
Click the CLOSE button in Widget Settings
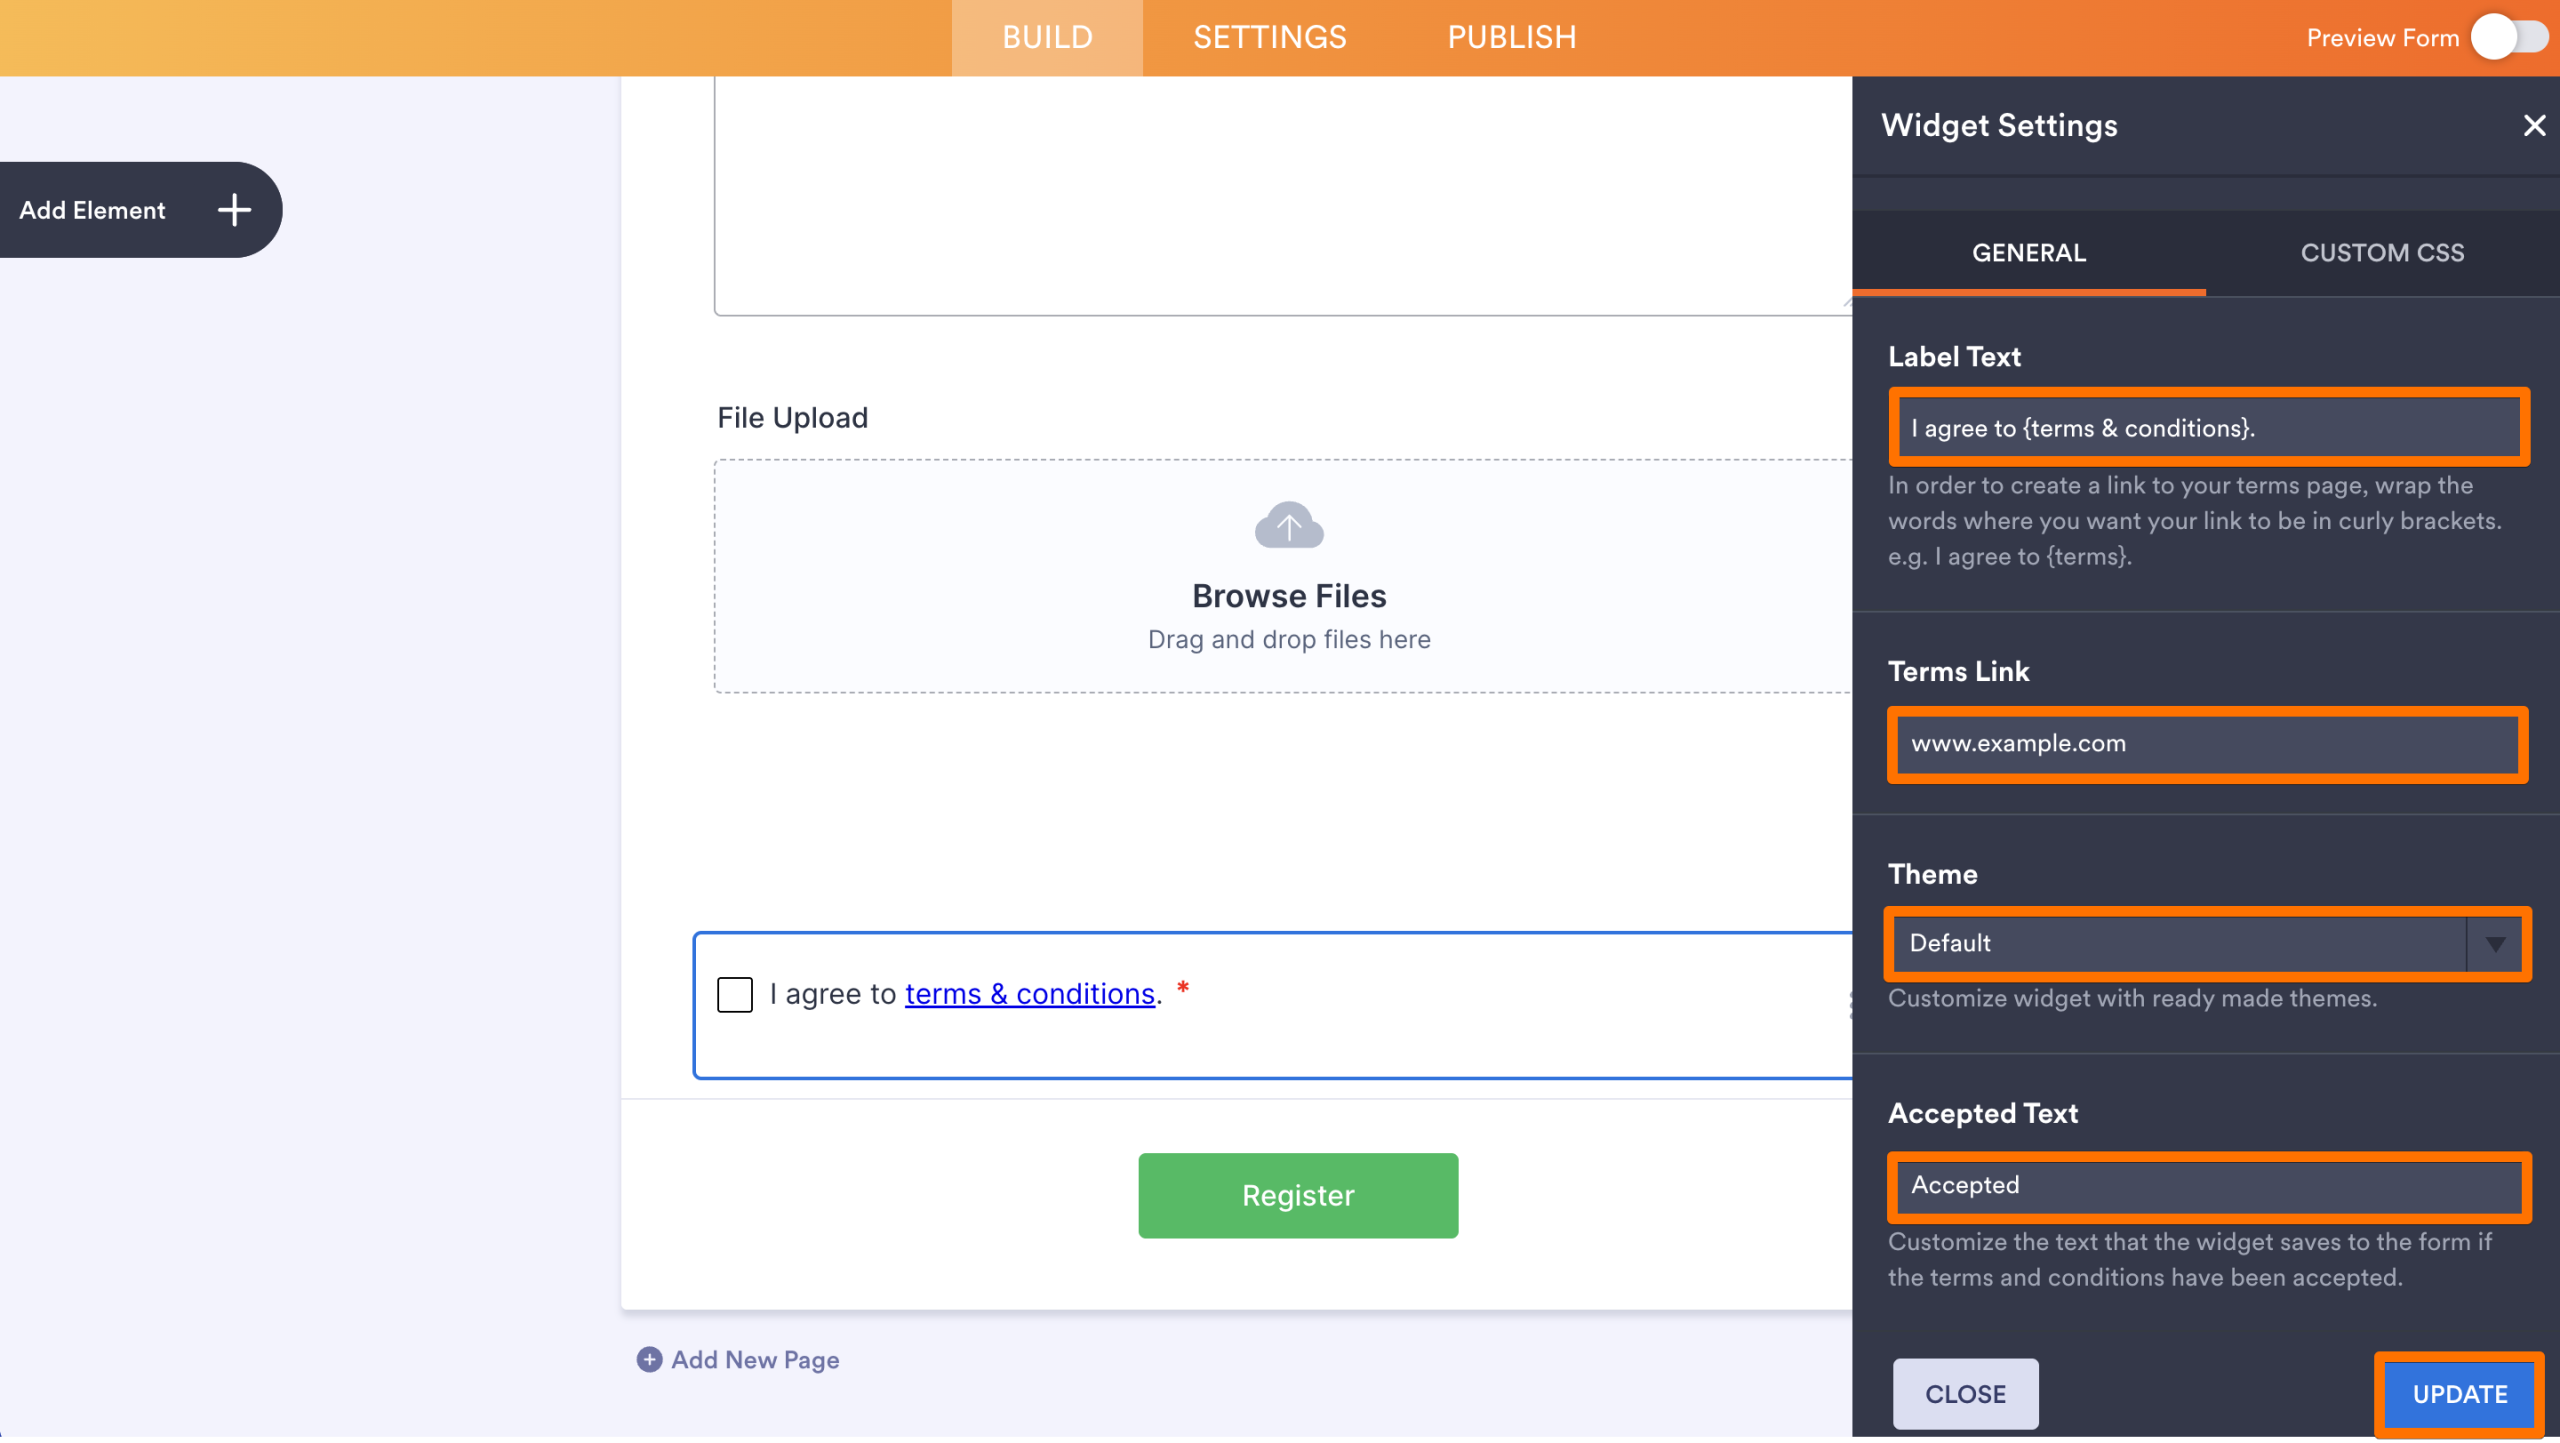(1964, 1393)
